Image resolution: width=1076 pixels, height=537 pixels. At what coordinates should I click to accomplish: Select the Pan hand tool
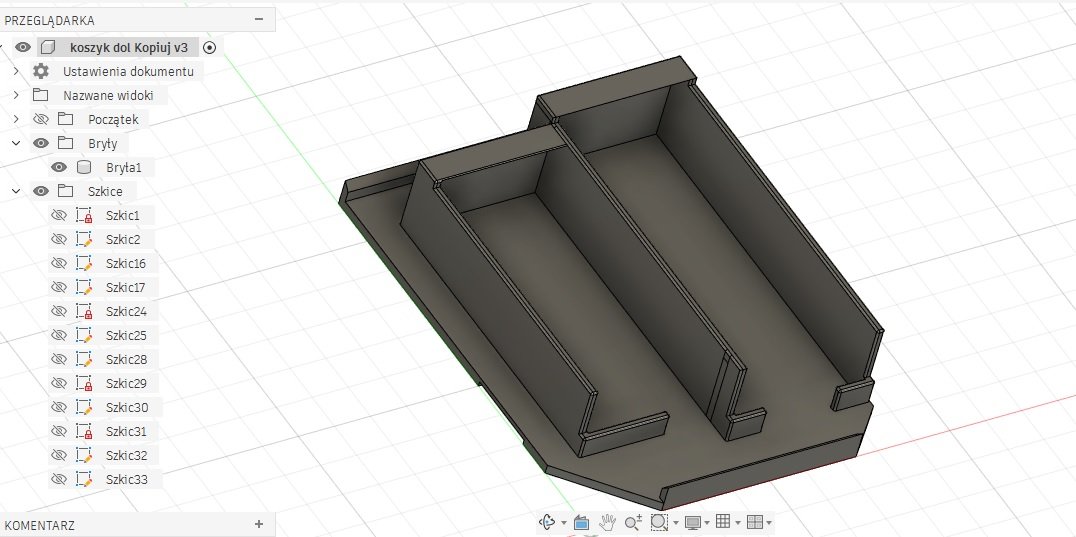tap(606, 522)
